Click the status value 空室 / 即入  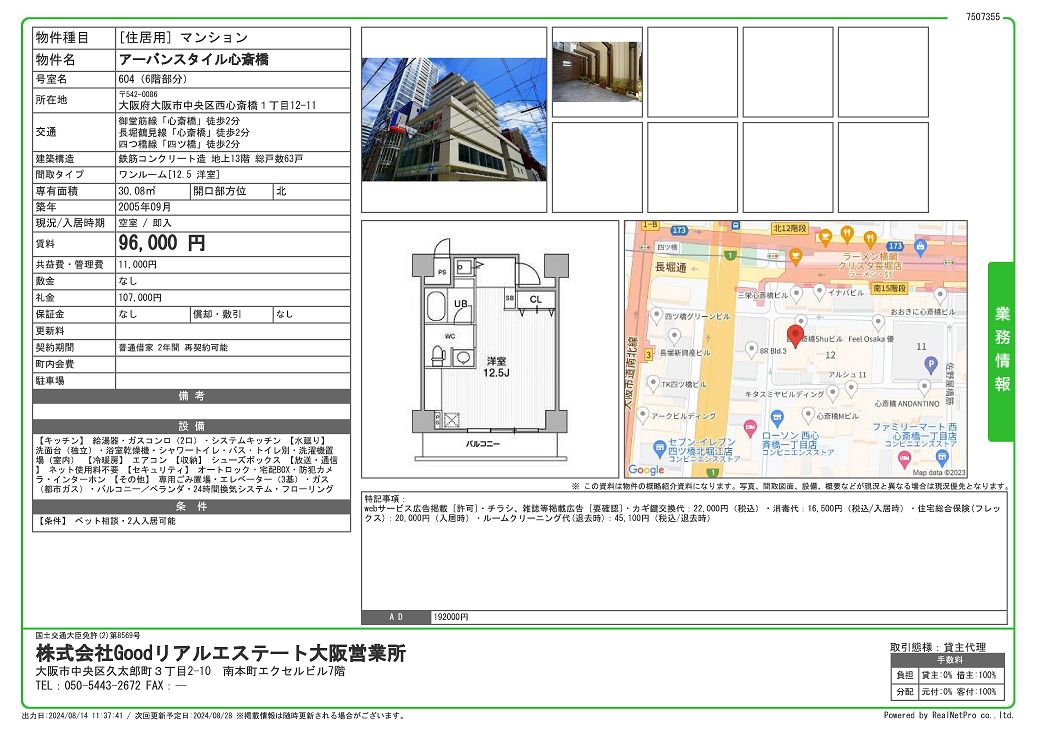click(x=145, y=223)
